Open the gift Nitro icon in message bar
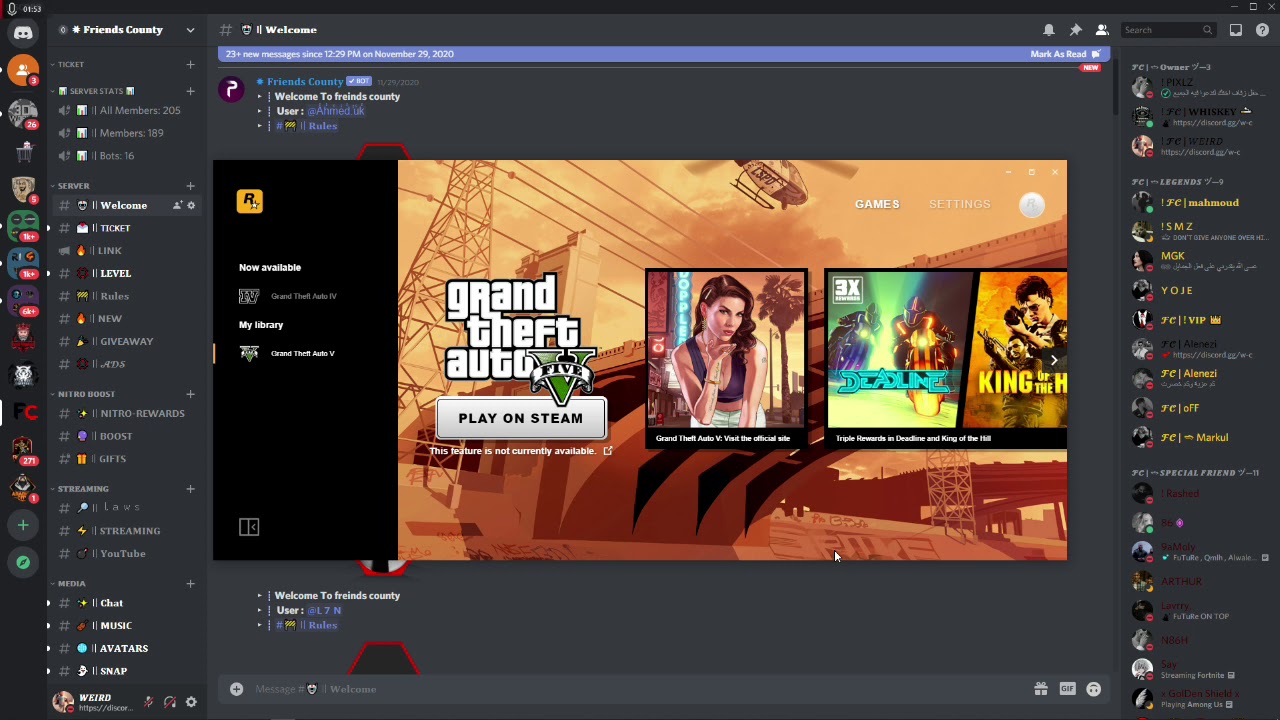Image resolution: width=1280 pixels, height=720 pixels. [x=1041, y=689]
